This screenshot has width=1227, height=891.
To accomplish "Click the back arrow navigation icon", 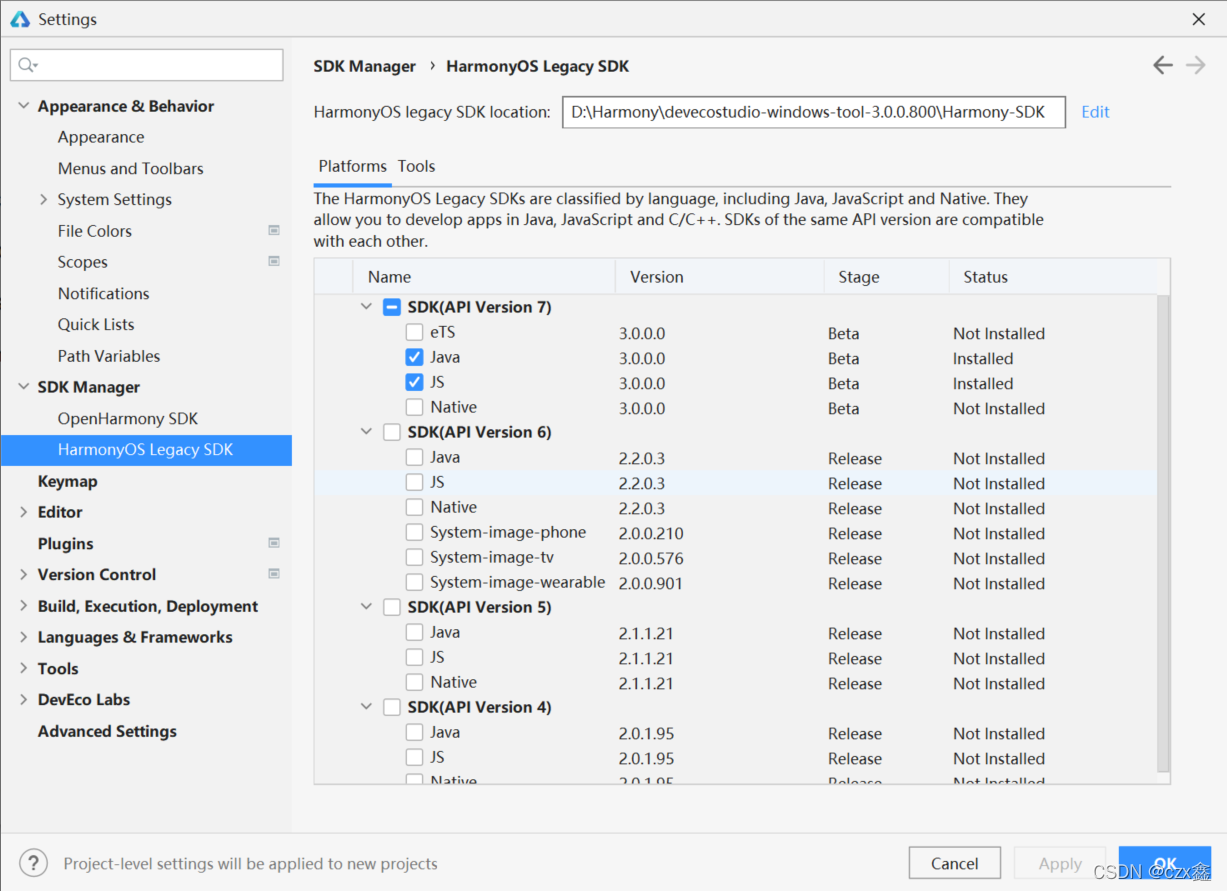I will click(x=1162, y=65).
